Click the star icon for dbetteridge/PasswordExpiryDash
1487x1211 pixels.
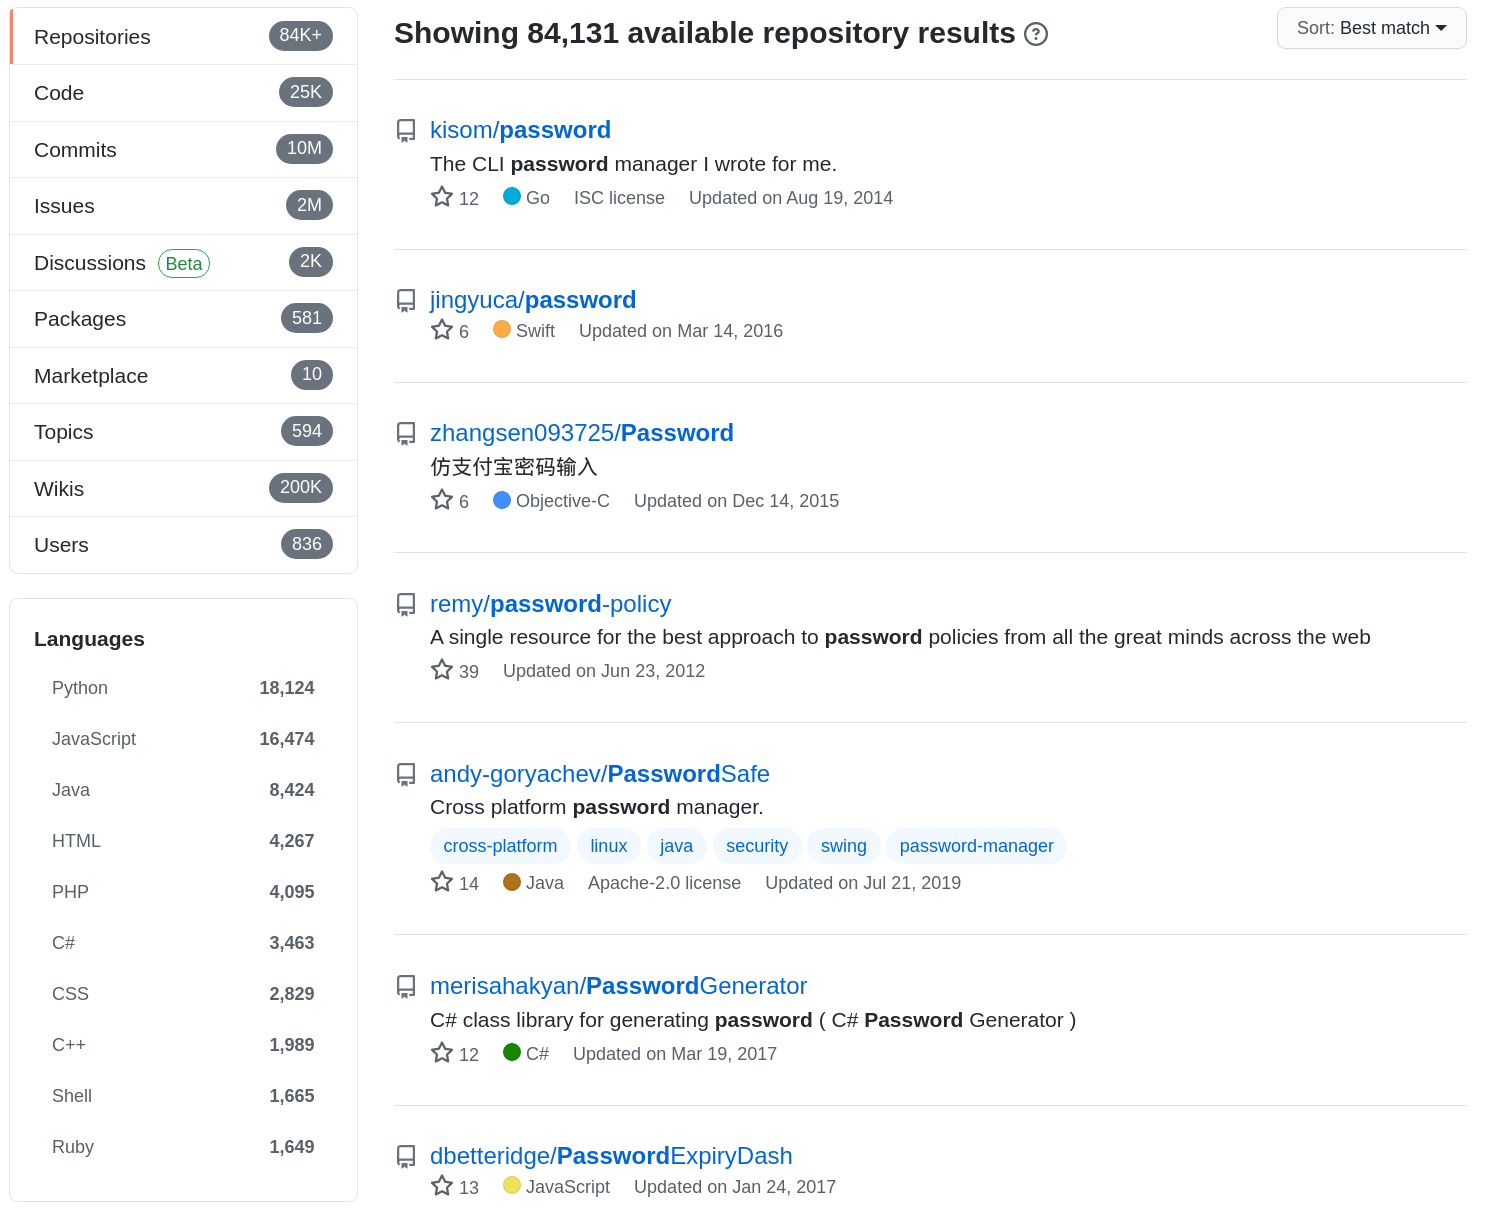(x=442, y=1186)
